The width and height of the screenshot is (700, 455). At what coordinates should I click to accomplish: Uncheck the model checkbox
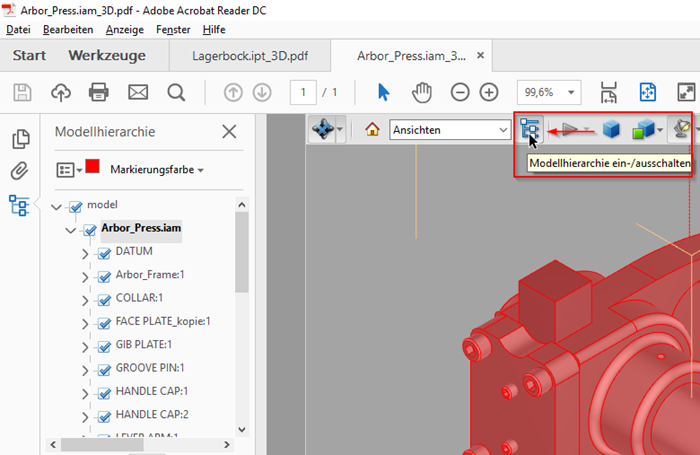75,206
